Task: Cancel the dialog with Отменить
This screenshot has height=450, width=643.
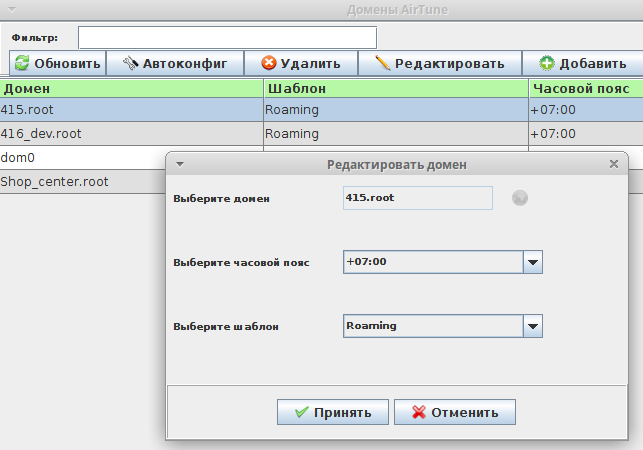Action: (455, 412)
